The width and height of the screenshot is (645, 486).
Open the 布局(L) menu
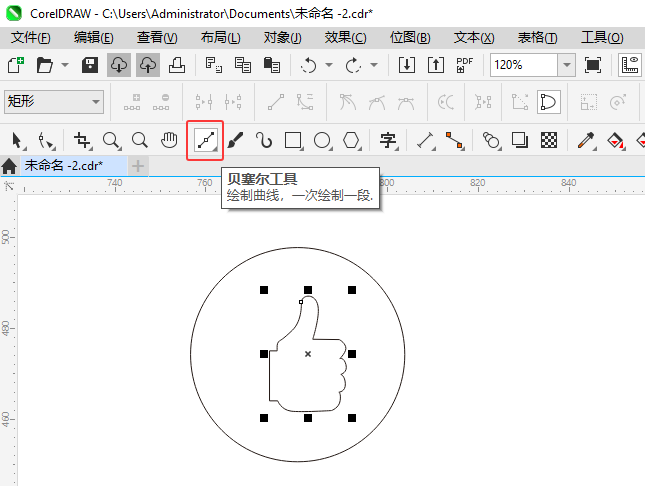tap(220, 38)
